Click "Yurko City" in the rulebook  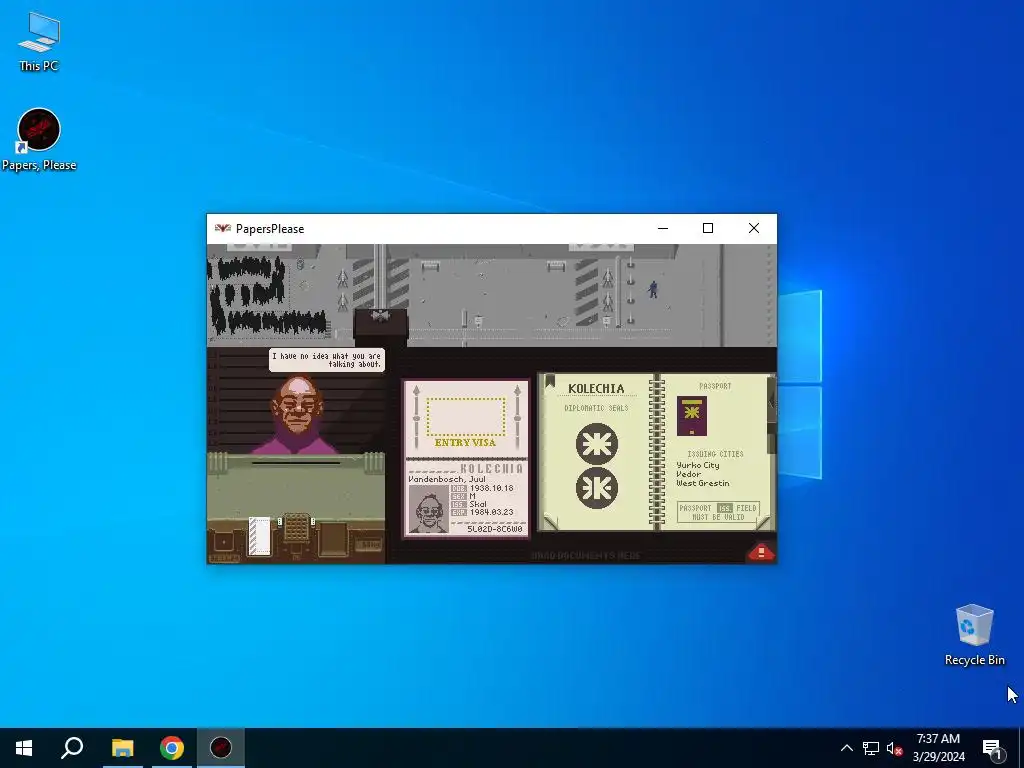point(698,465)
